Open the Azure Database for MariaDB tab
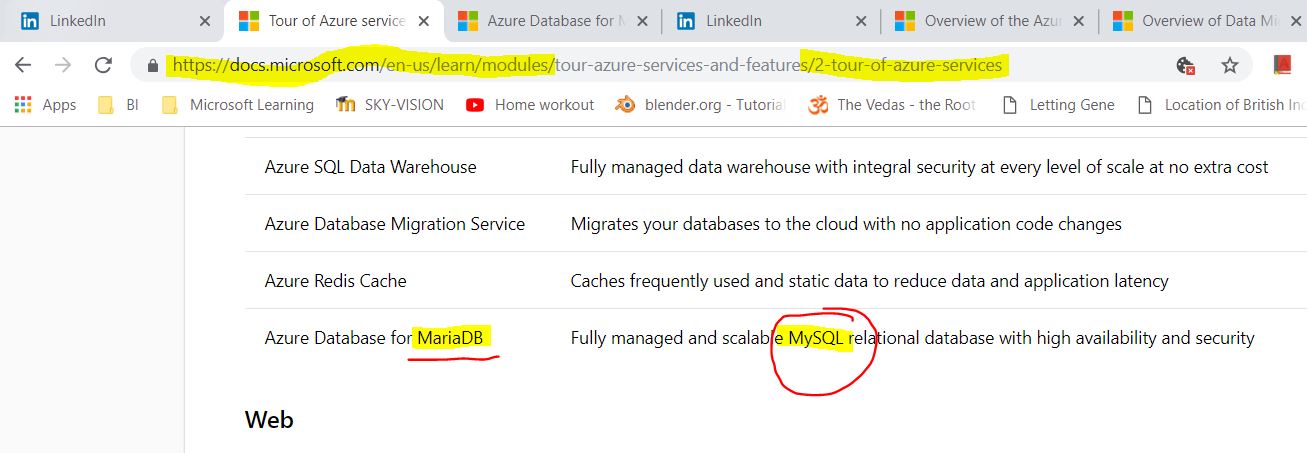 (553, 20)
